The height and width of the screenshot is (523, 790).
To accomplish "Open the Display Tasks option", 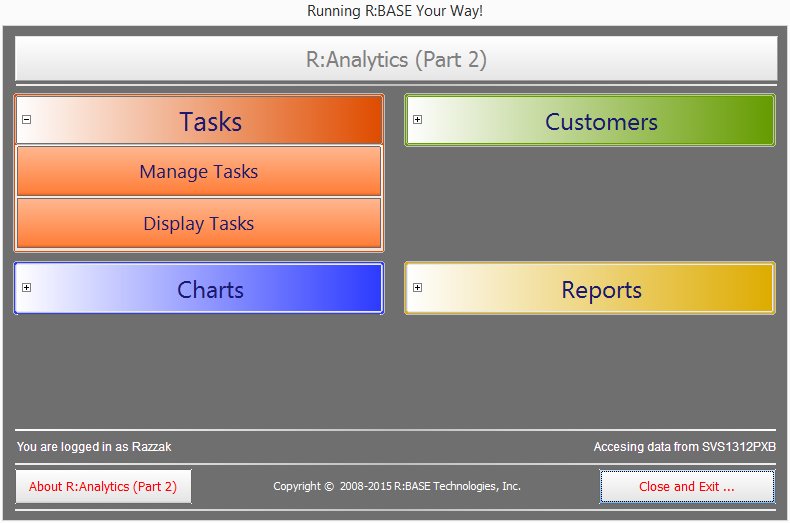I will tap(198, 224).
